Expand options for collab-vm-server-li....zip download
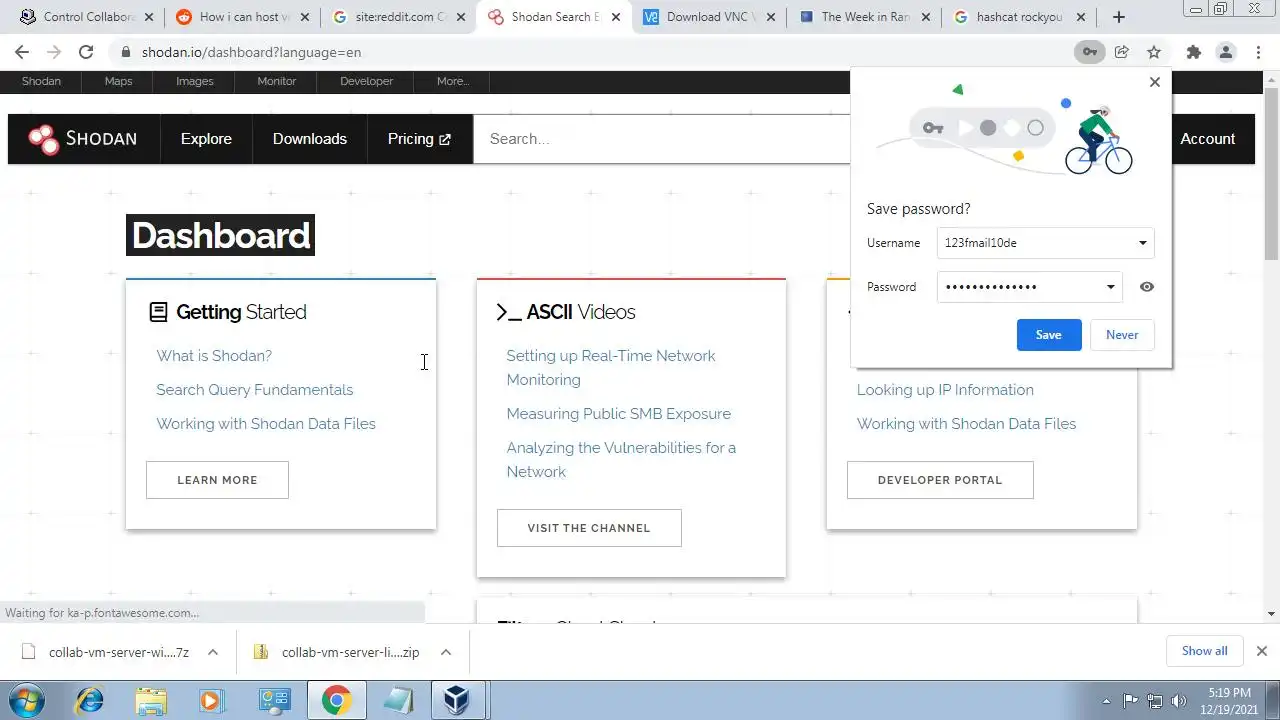Screen dimensions: 1280x720 click(446, 652)
